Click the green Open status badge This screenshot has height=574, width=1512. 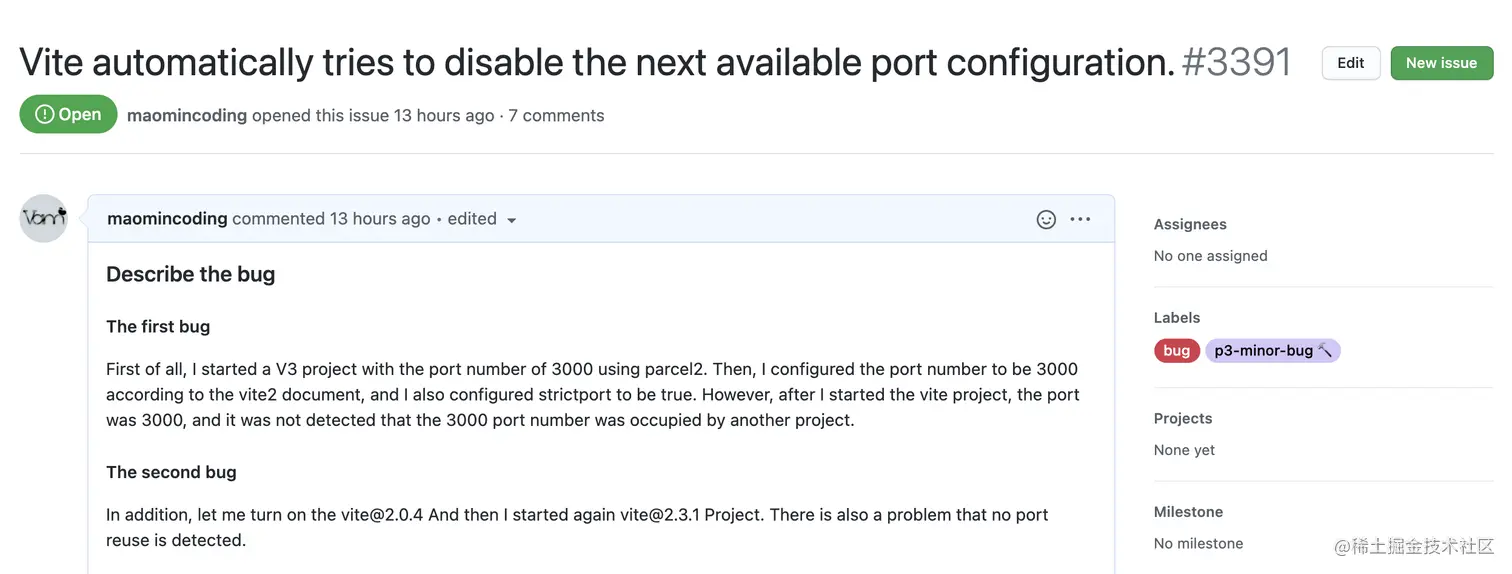(68, 115)
